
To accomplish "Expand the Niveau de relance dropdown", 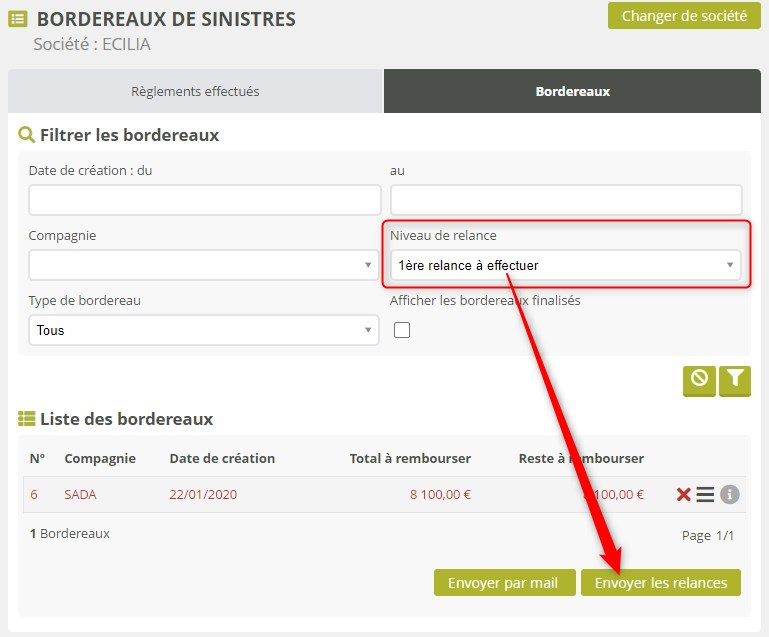I will [x=565, y=265].
